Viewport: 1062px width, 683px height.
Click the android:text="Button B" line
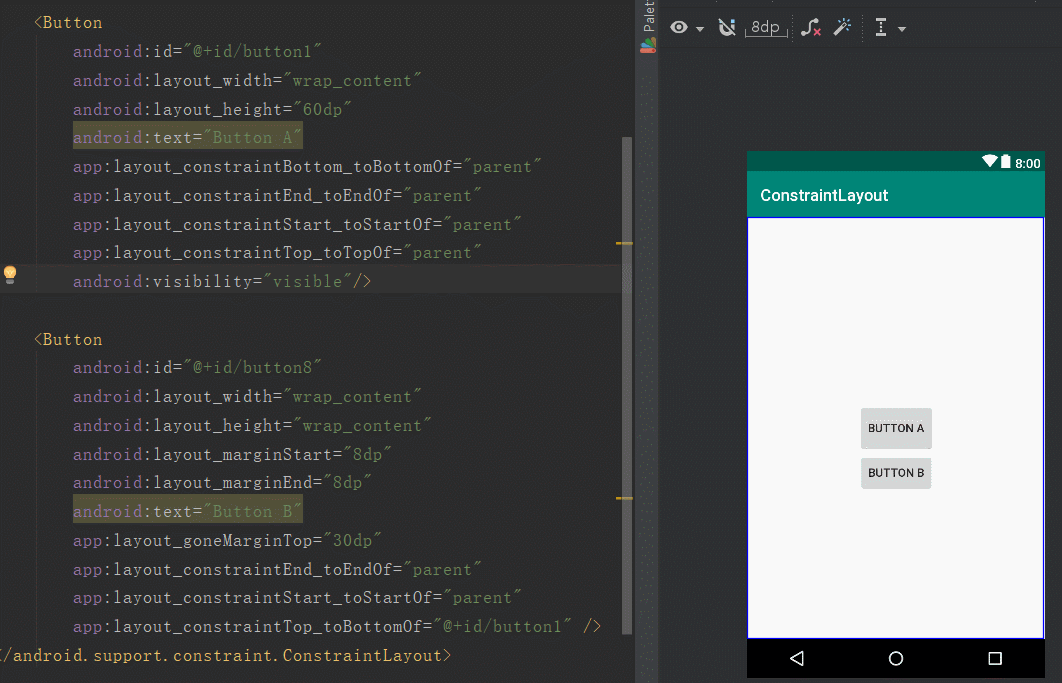tap(188, 512)
